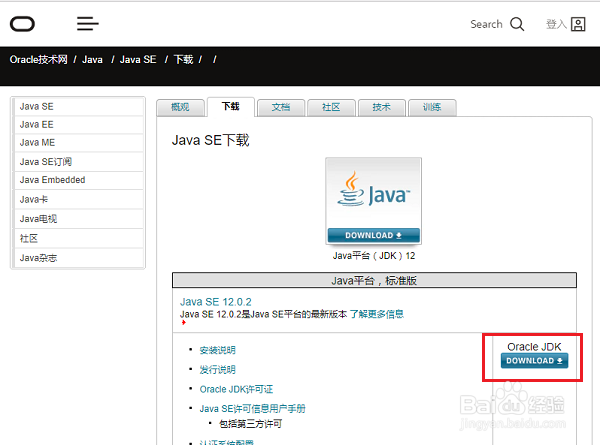This screenshot has width=600, height=445.
Task: Click the Search label in header
Action: (486, 24)
